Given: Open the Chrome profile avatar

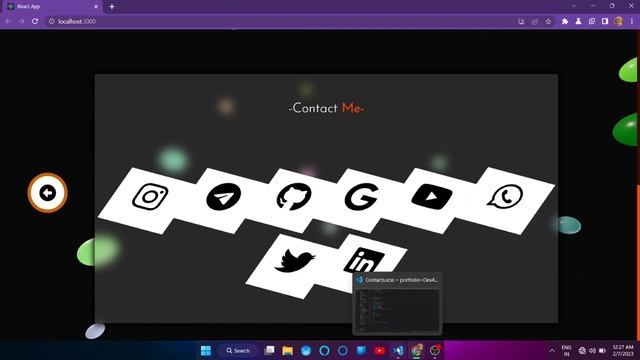Looking at the screenshot, I should [618, 21].
